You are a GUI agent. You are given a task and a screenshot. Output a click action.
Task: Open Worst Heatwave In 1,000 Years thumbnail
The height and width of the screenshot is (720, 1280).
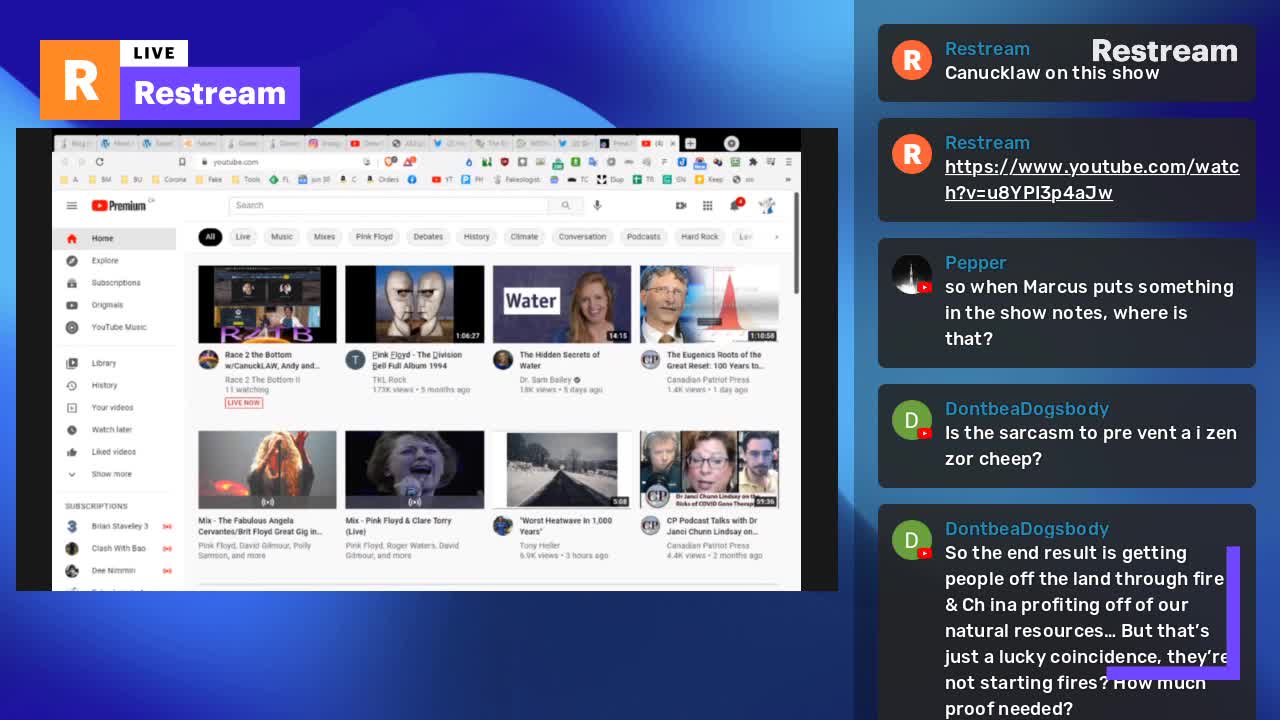tap(562, 470)
